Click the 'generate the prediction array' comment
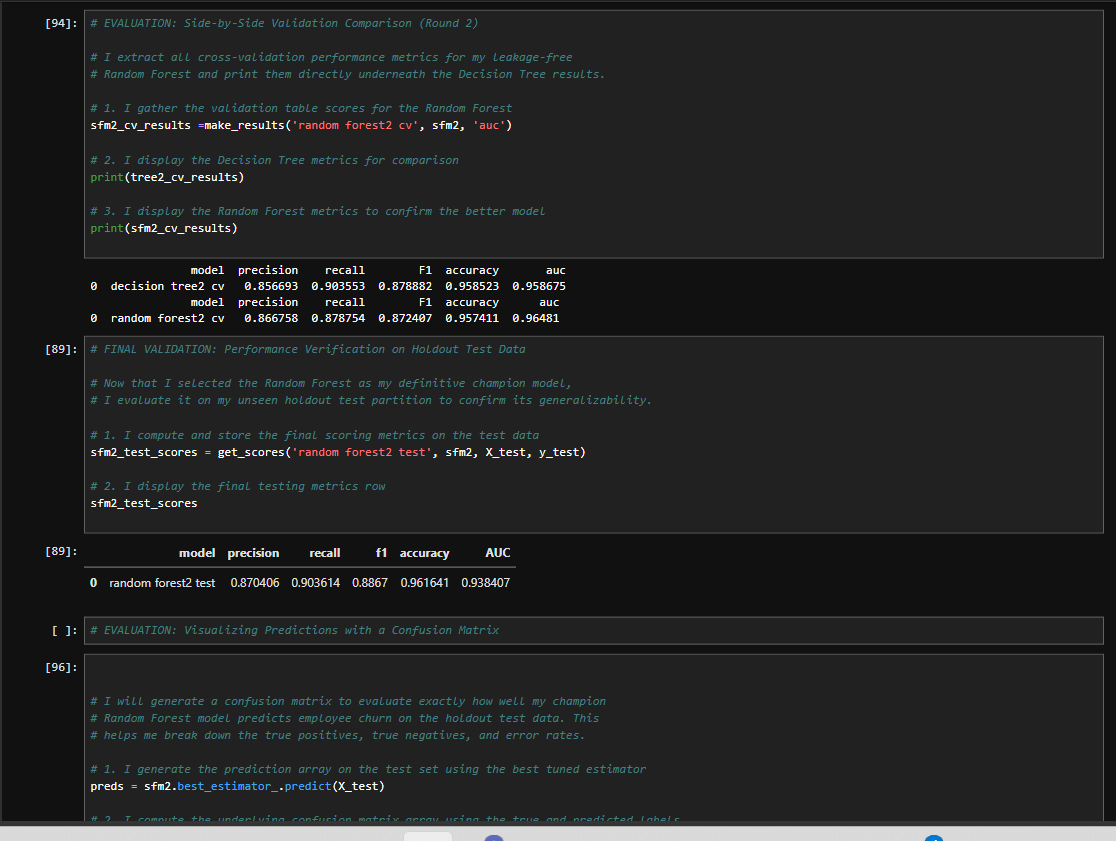1116x841 pixels. point(368,769)
